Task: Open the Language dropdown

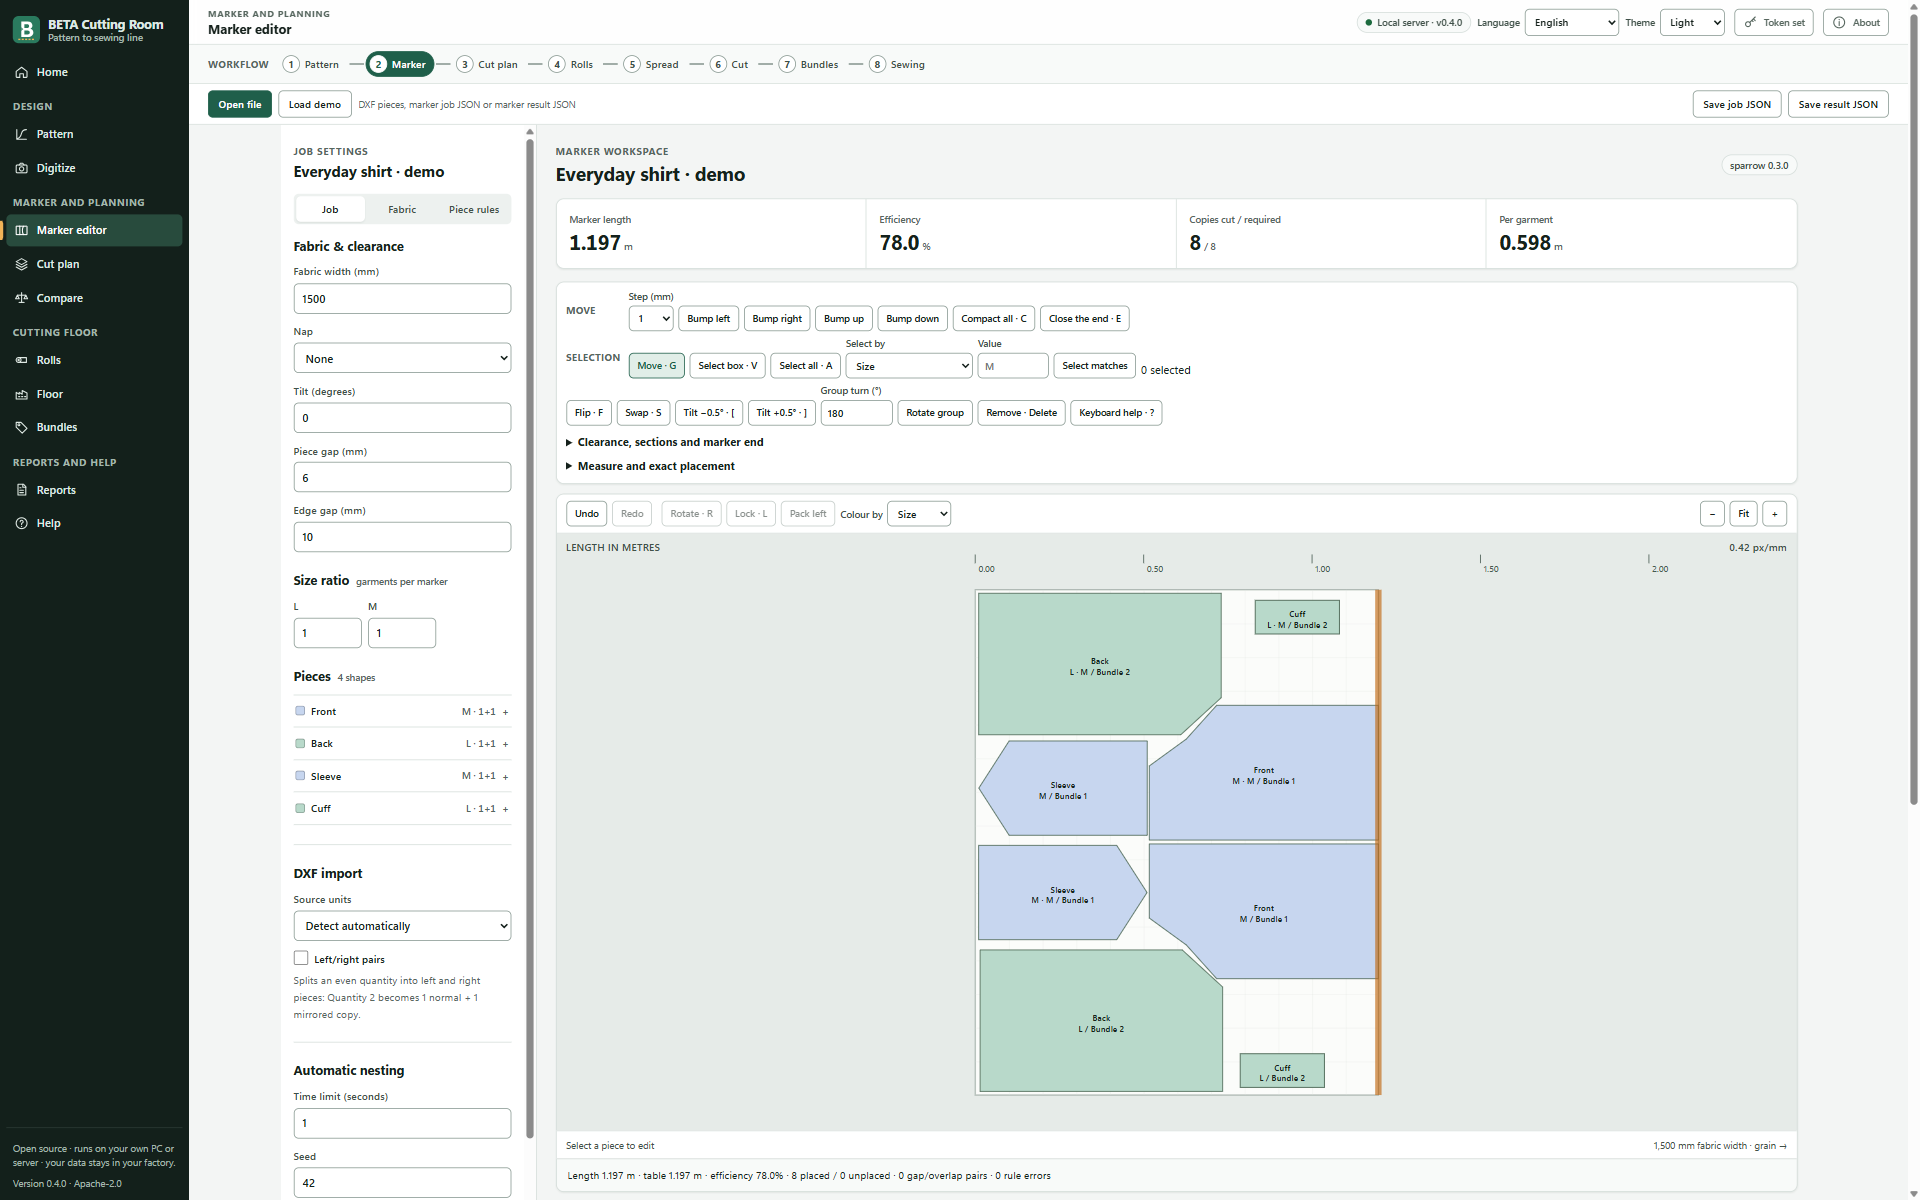Action: 1571,22
